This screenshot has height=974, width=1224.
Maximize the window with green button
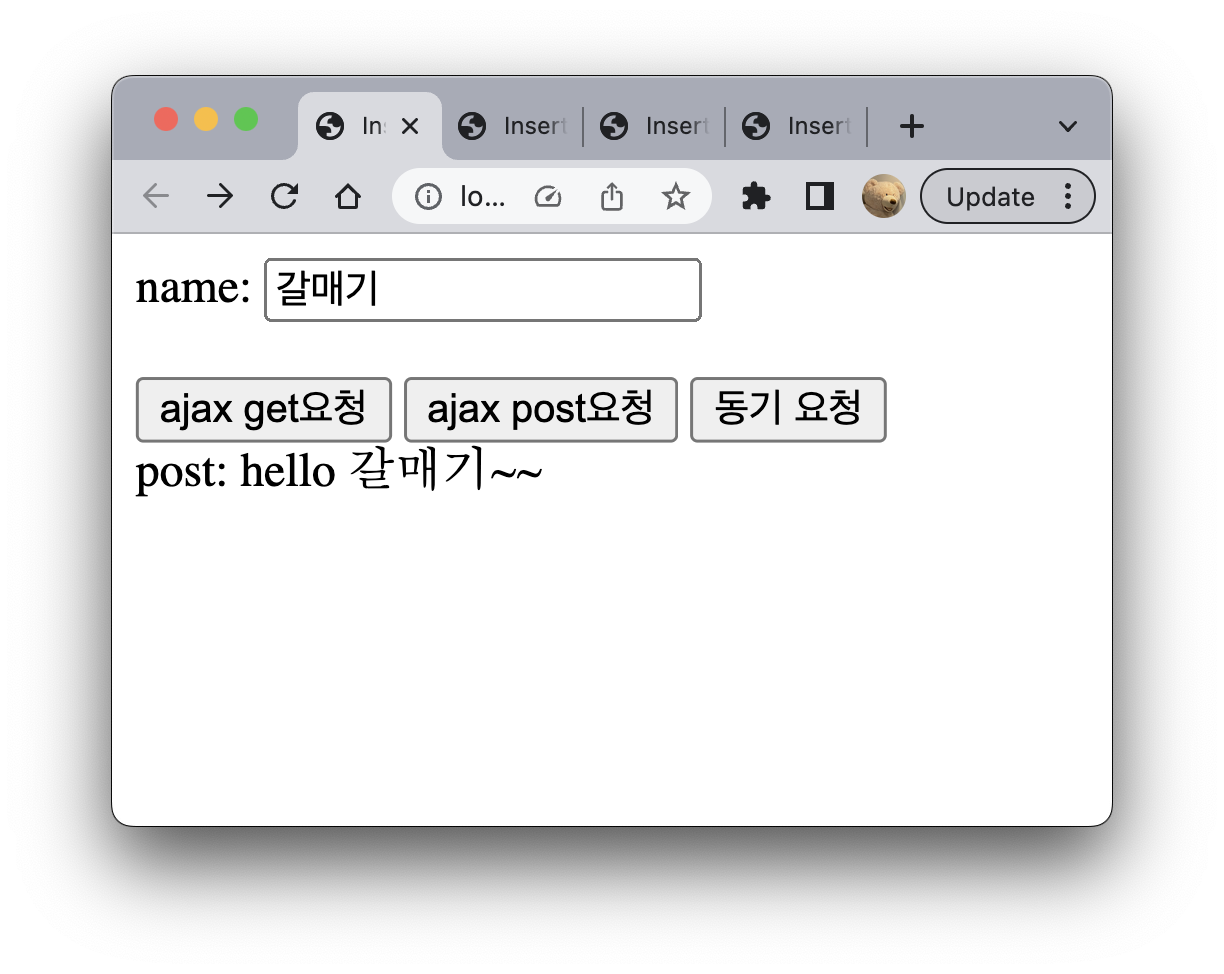tap(246, 119)
